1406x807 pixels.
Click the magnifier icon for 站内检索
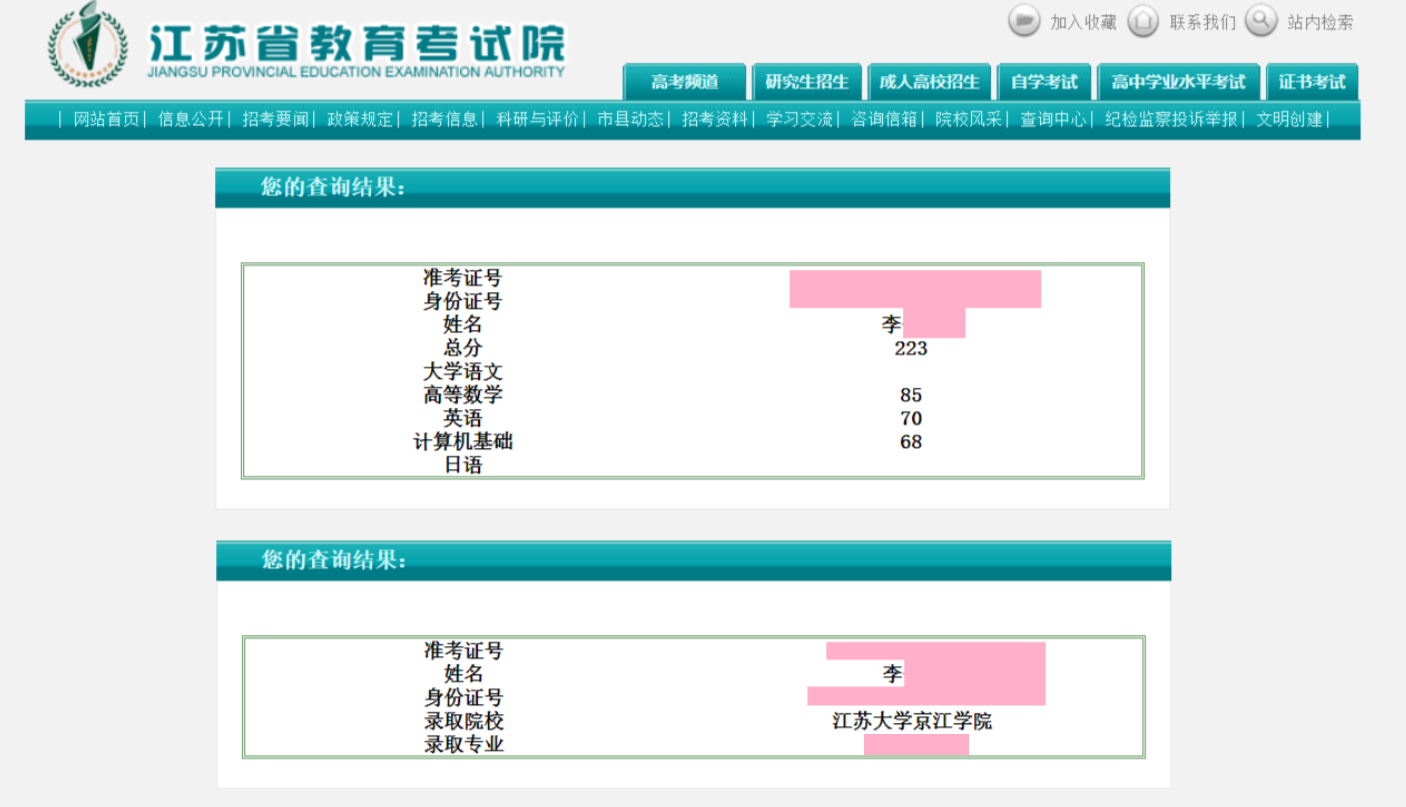1261,21
